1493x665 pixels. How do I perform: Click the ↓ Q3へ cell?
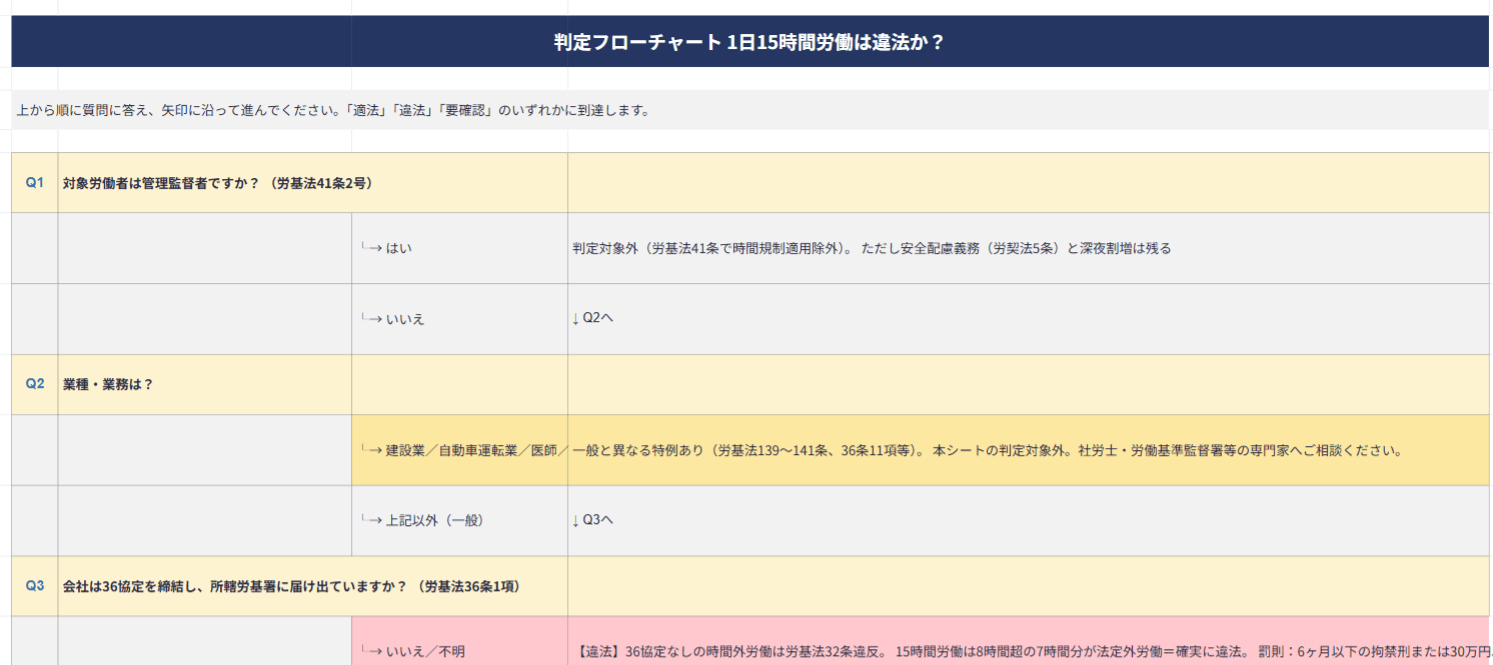click(x=1028, y=520)
